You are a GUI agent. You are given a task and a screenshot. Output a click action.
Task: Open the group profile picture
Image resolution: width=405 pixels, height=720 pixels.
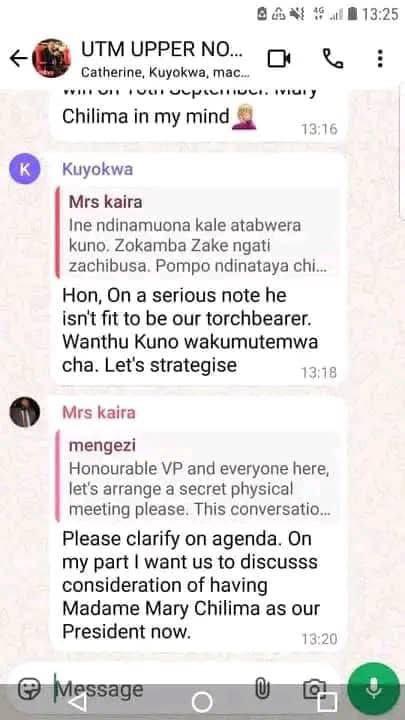[x=51, y=58]
